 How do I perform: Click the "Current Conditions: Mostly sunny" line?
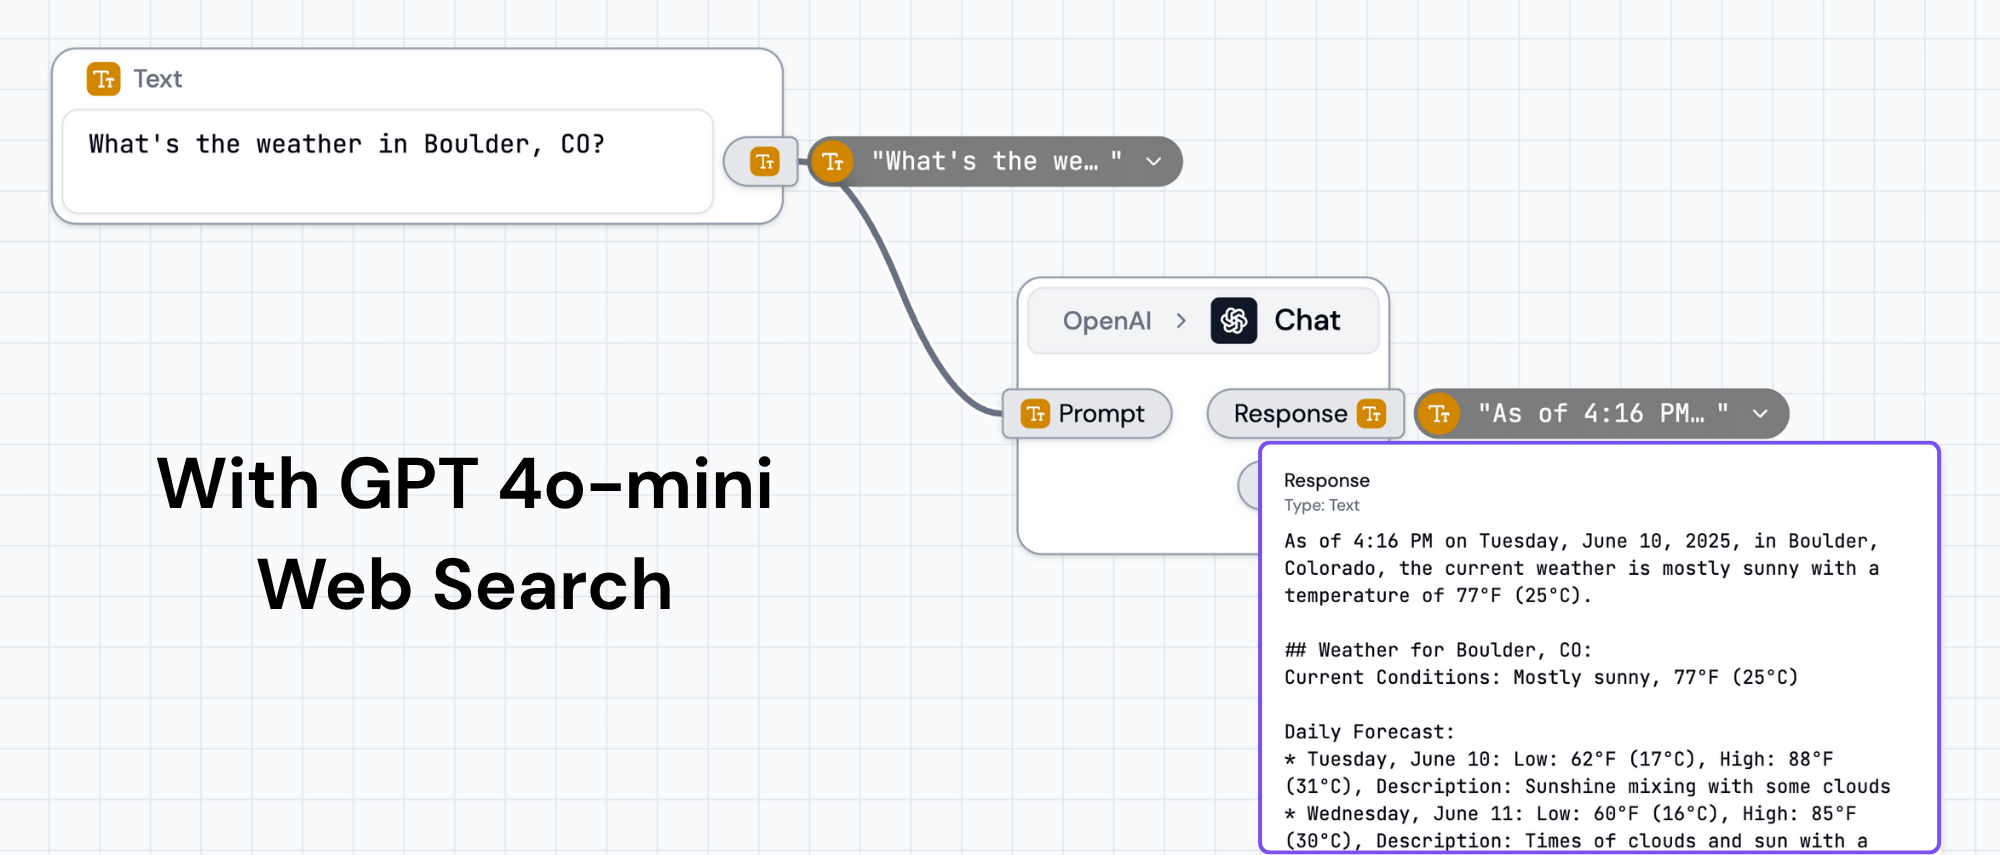pos(1541,677)
